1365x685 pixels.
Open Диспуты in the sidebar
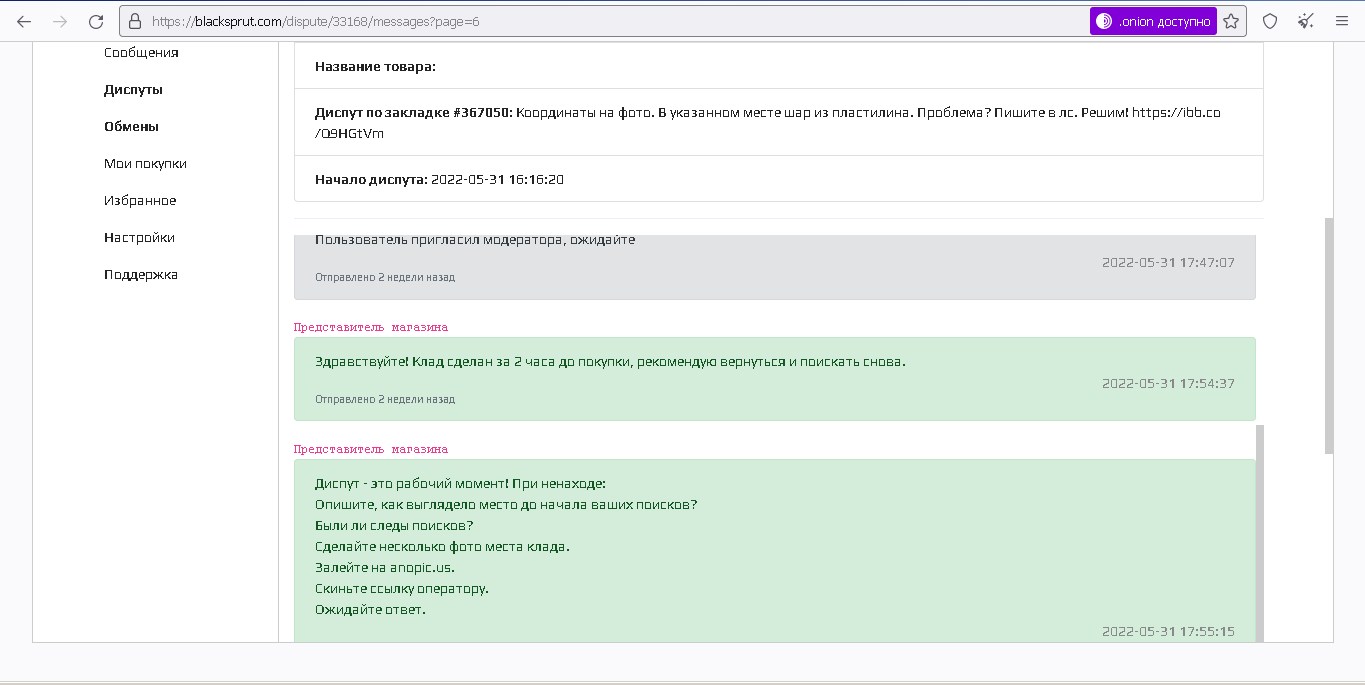133,90
